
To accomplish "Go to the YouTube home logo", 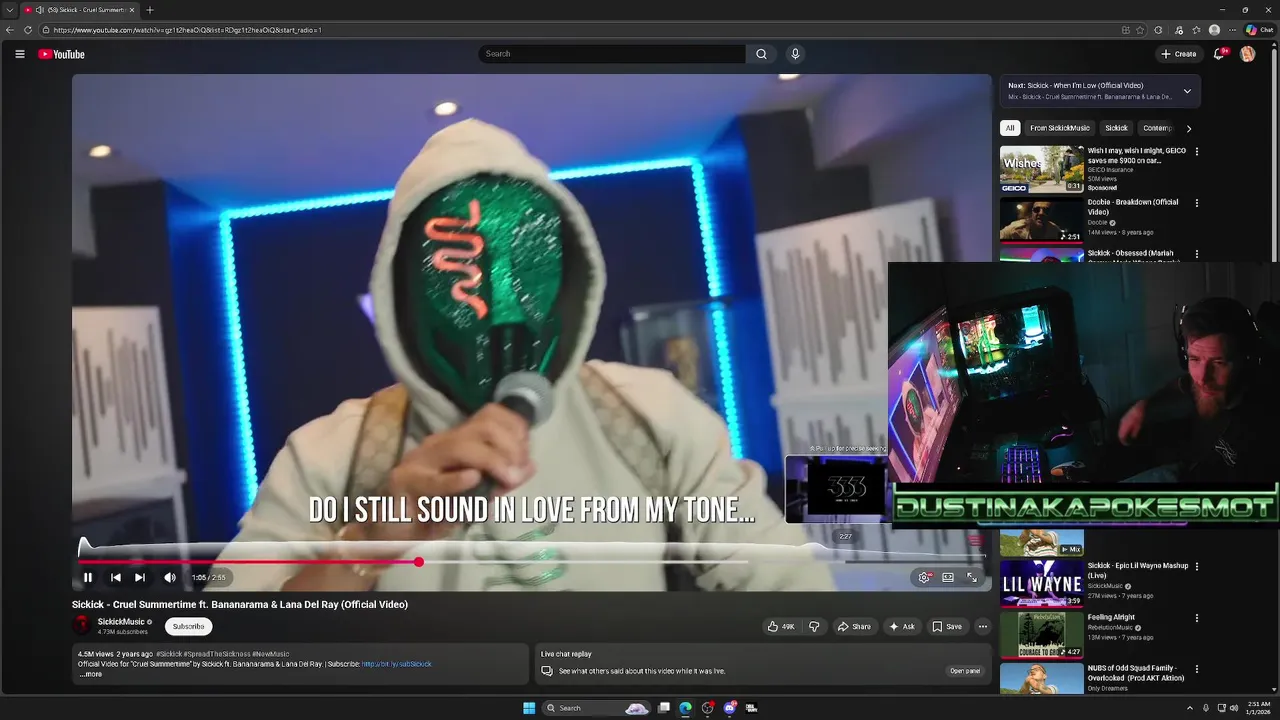I will tap(62, 54).
